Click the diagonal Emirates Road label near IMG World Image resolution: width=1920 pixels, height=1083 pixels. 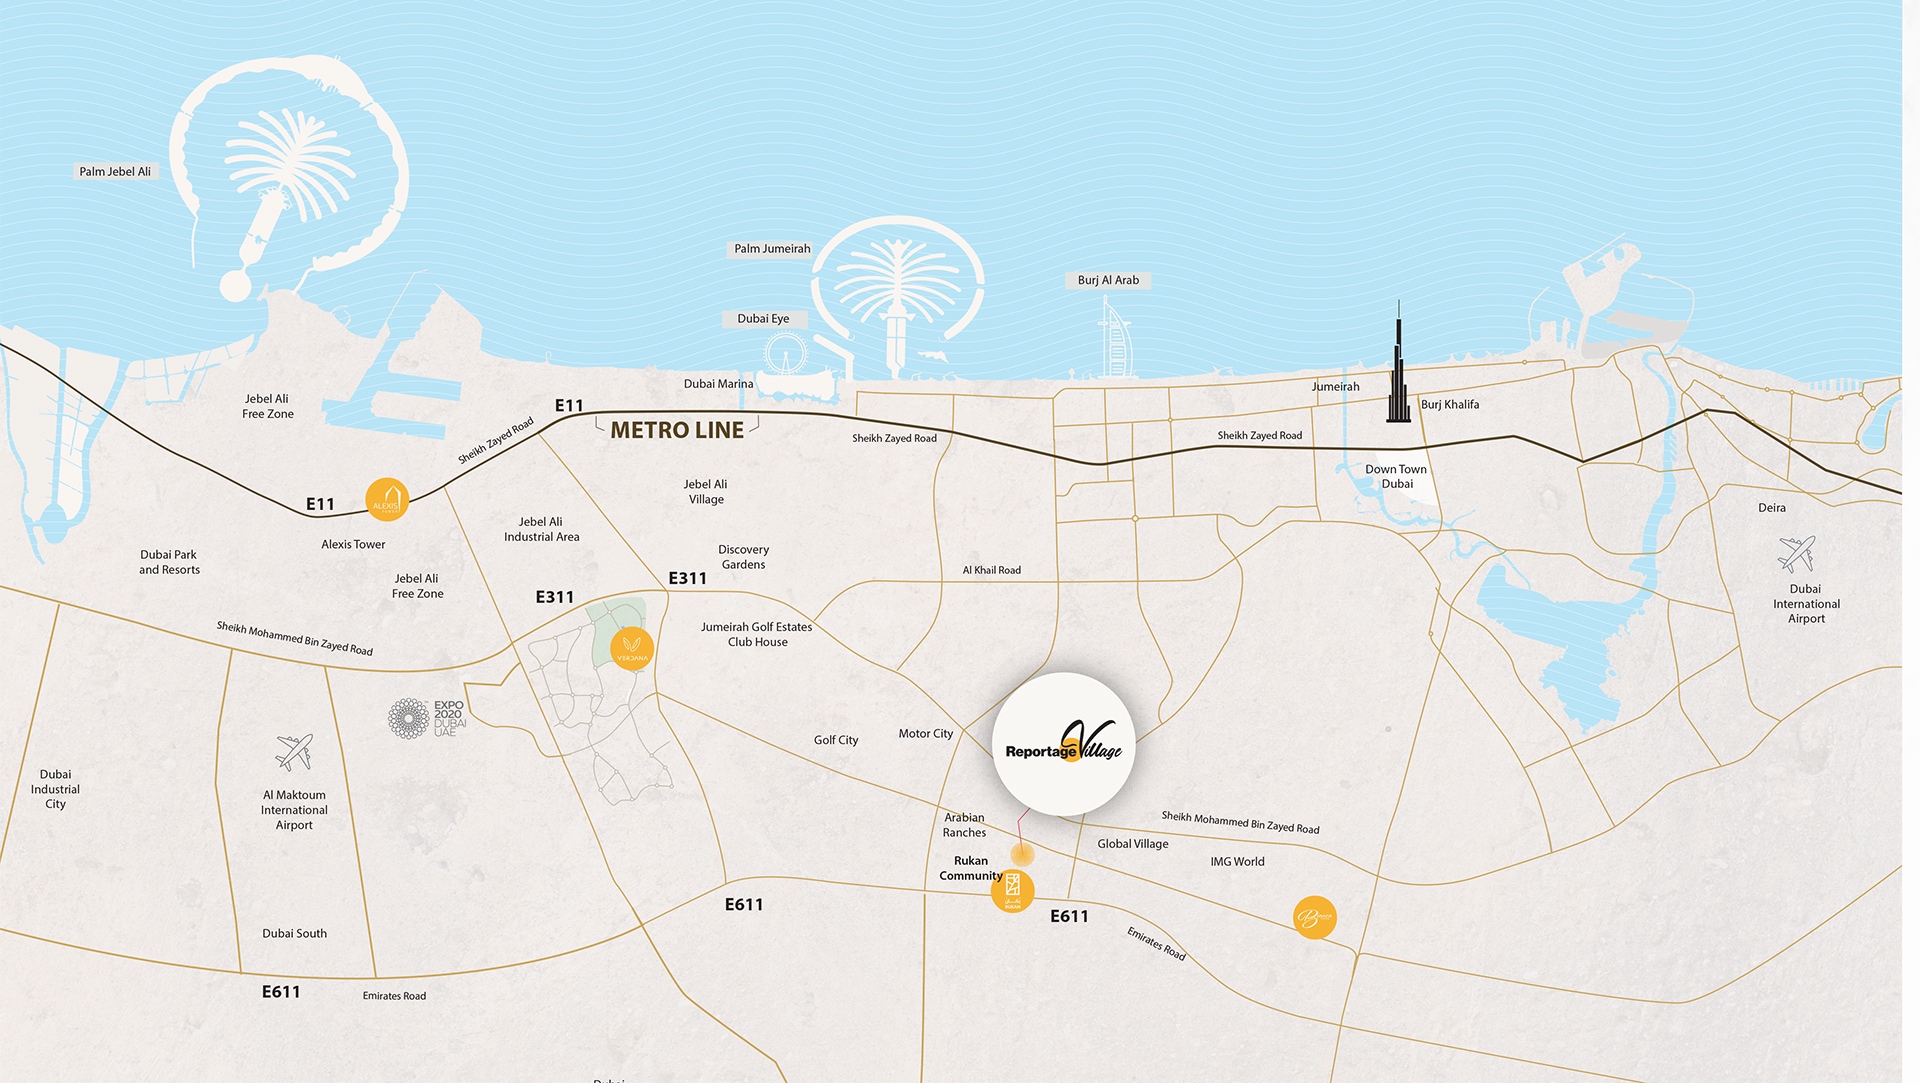click(1156, 944)
